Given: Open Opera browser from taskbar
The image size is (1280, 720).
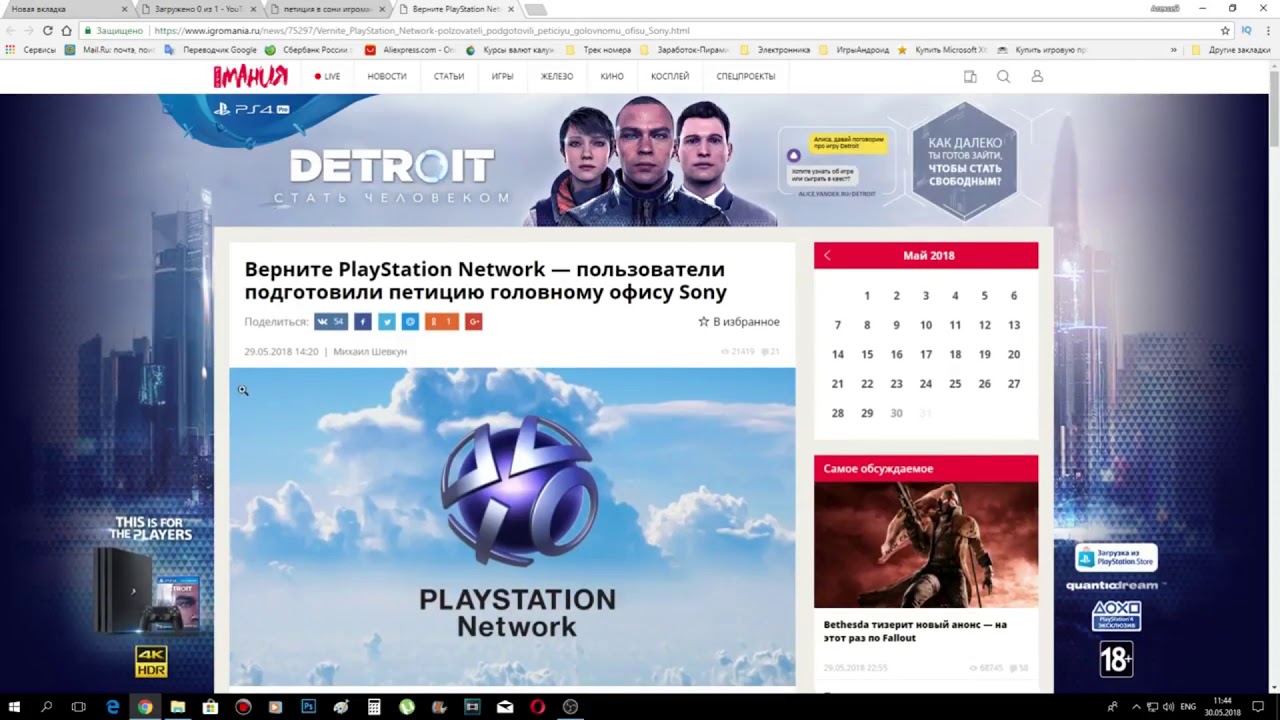Looking at the screenshot, I should (x=537, y=707).
